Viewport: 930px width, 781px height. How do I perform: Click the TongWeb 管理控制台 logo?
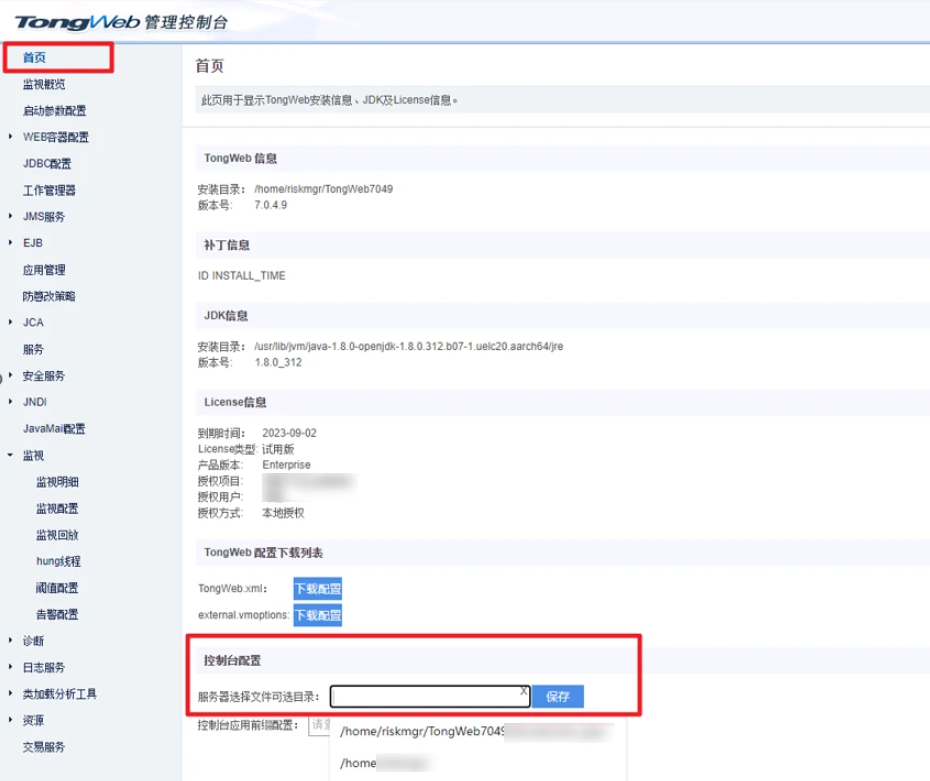122,23
